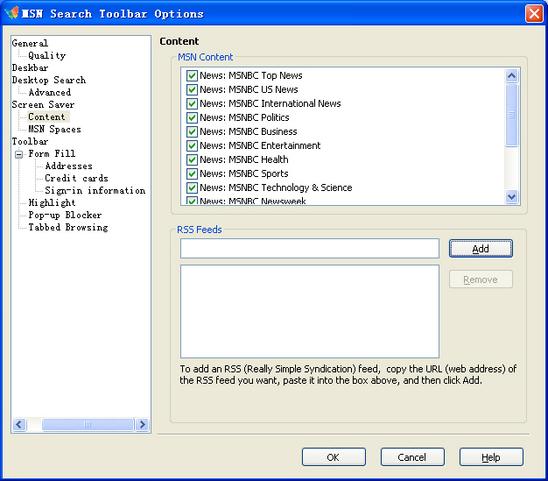Click the MSN Content list scroll-down arrow
Image resolution: width=548 pixels, height=481 pixels.
click(512, 197)
